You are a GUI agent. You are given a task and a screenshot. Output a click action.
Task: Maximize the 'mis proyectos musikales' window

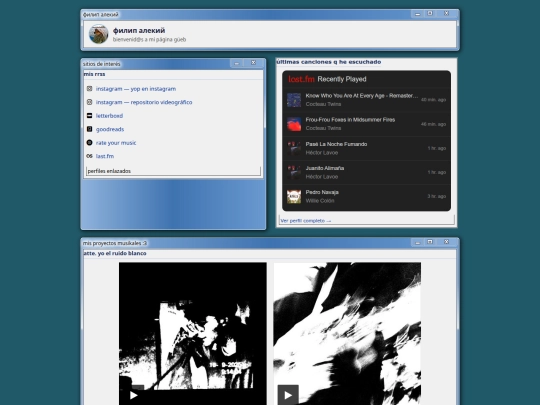[x=430, y=242]
